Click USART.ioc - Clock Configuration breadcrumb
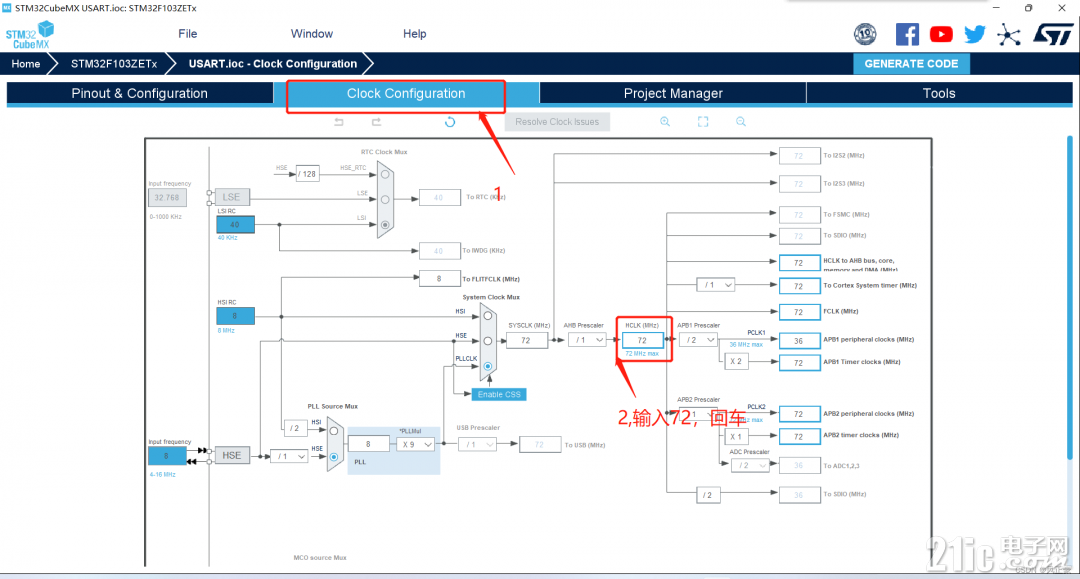Image resolution: width=1080 pixels, height=579 pixels. click(273, 64)
